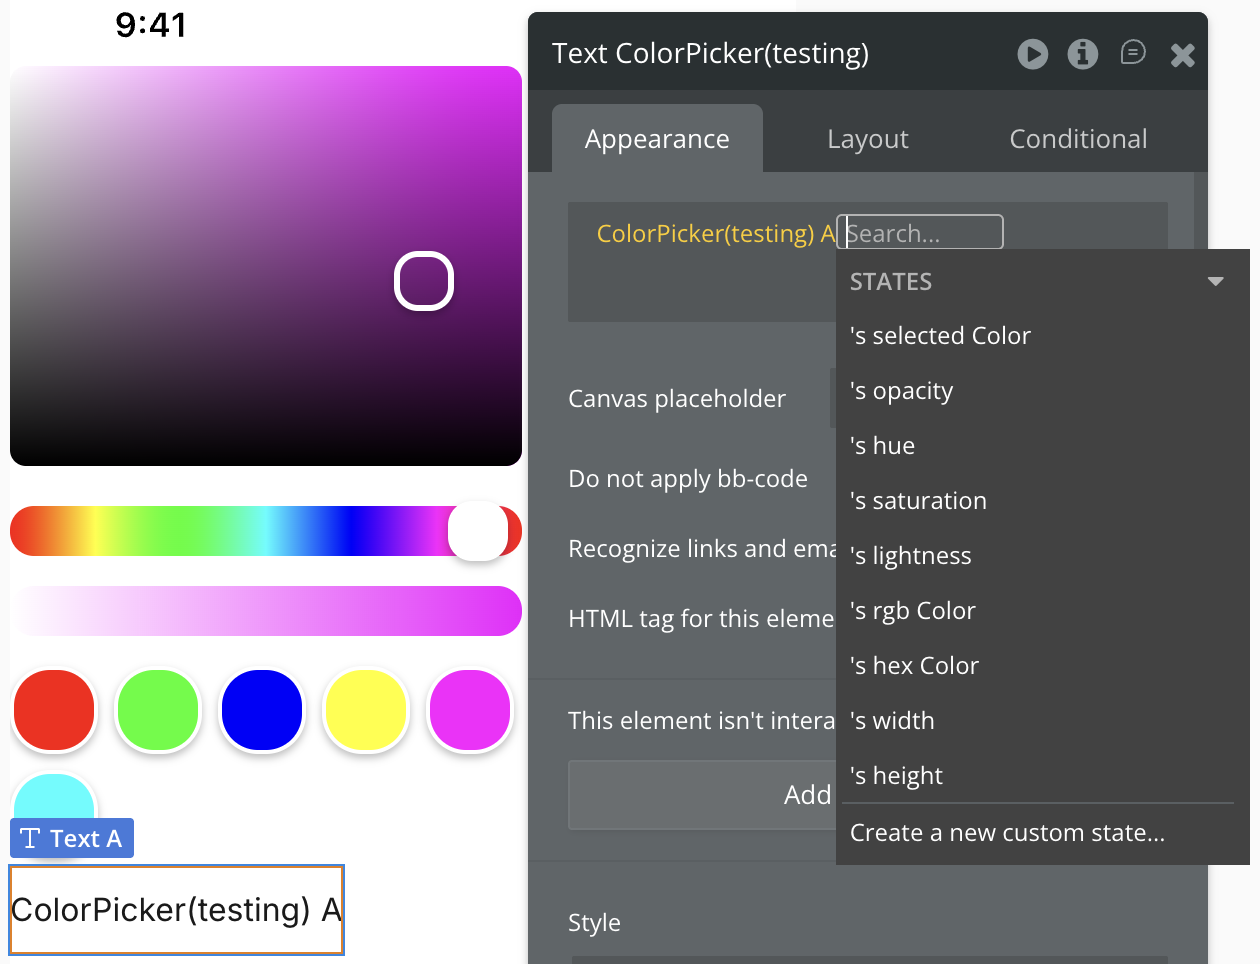Screen dimensions: 1260x964
Task: Collapse the STATES dropdown arrow
Action: (x=1216, y=281)
